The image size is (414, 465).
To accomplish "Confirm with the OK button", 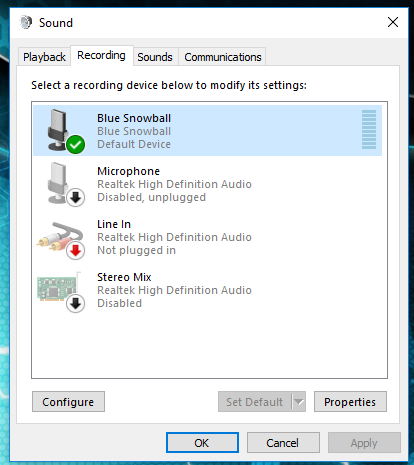I will coord(202,443).
